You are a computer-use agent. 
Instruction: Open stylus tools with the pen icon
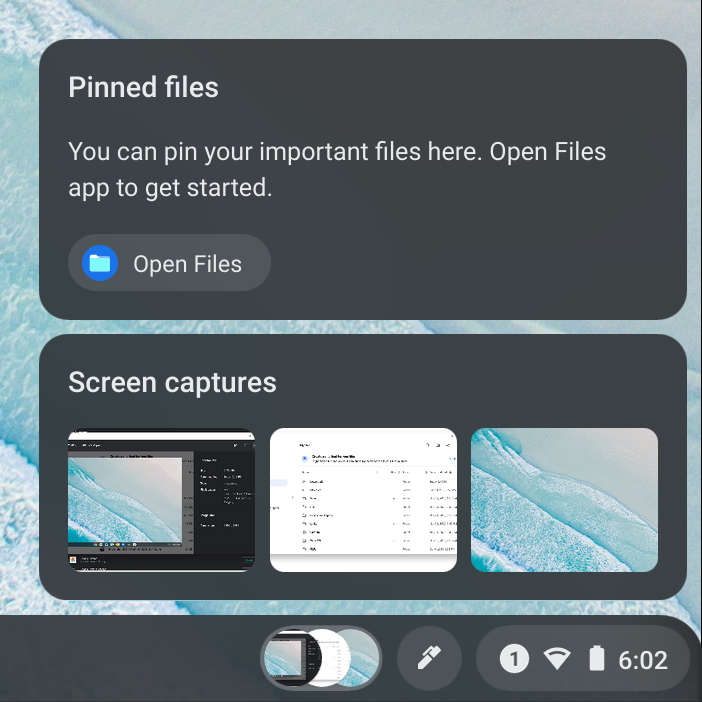click(429, 658)
